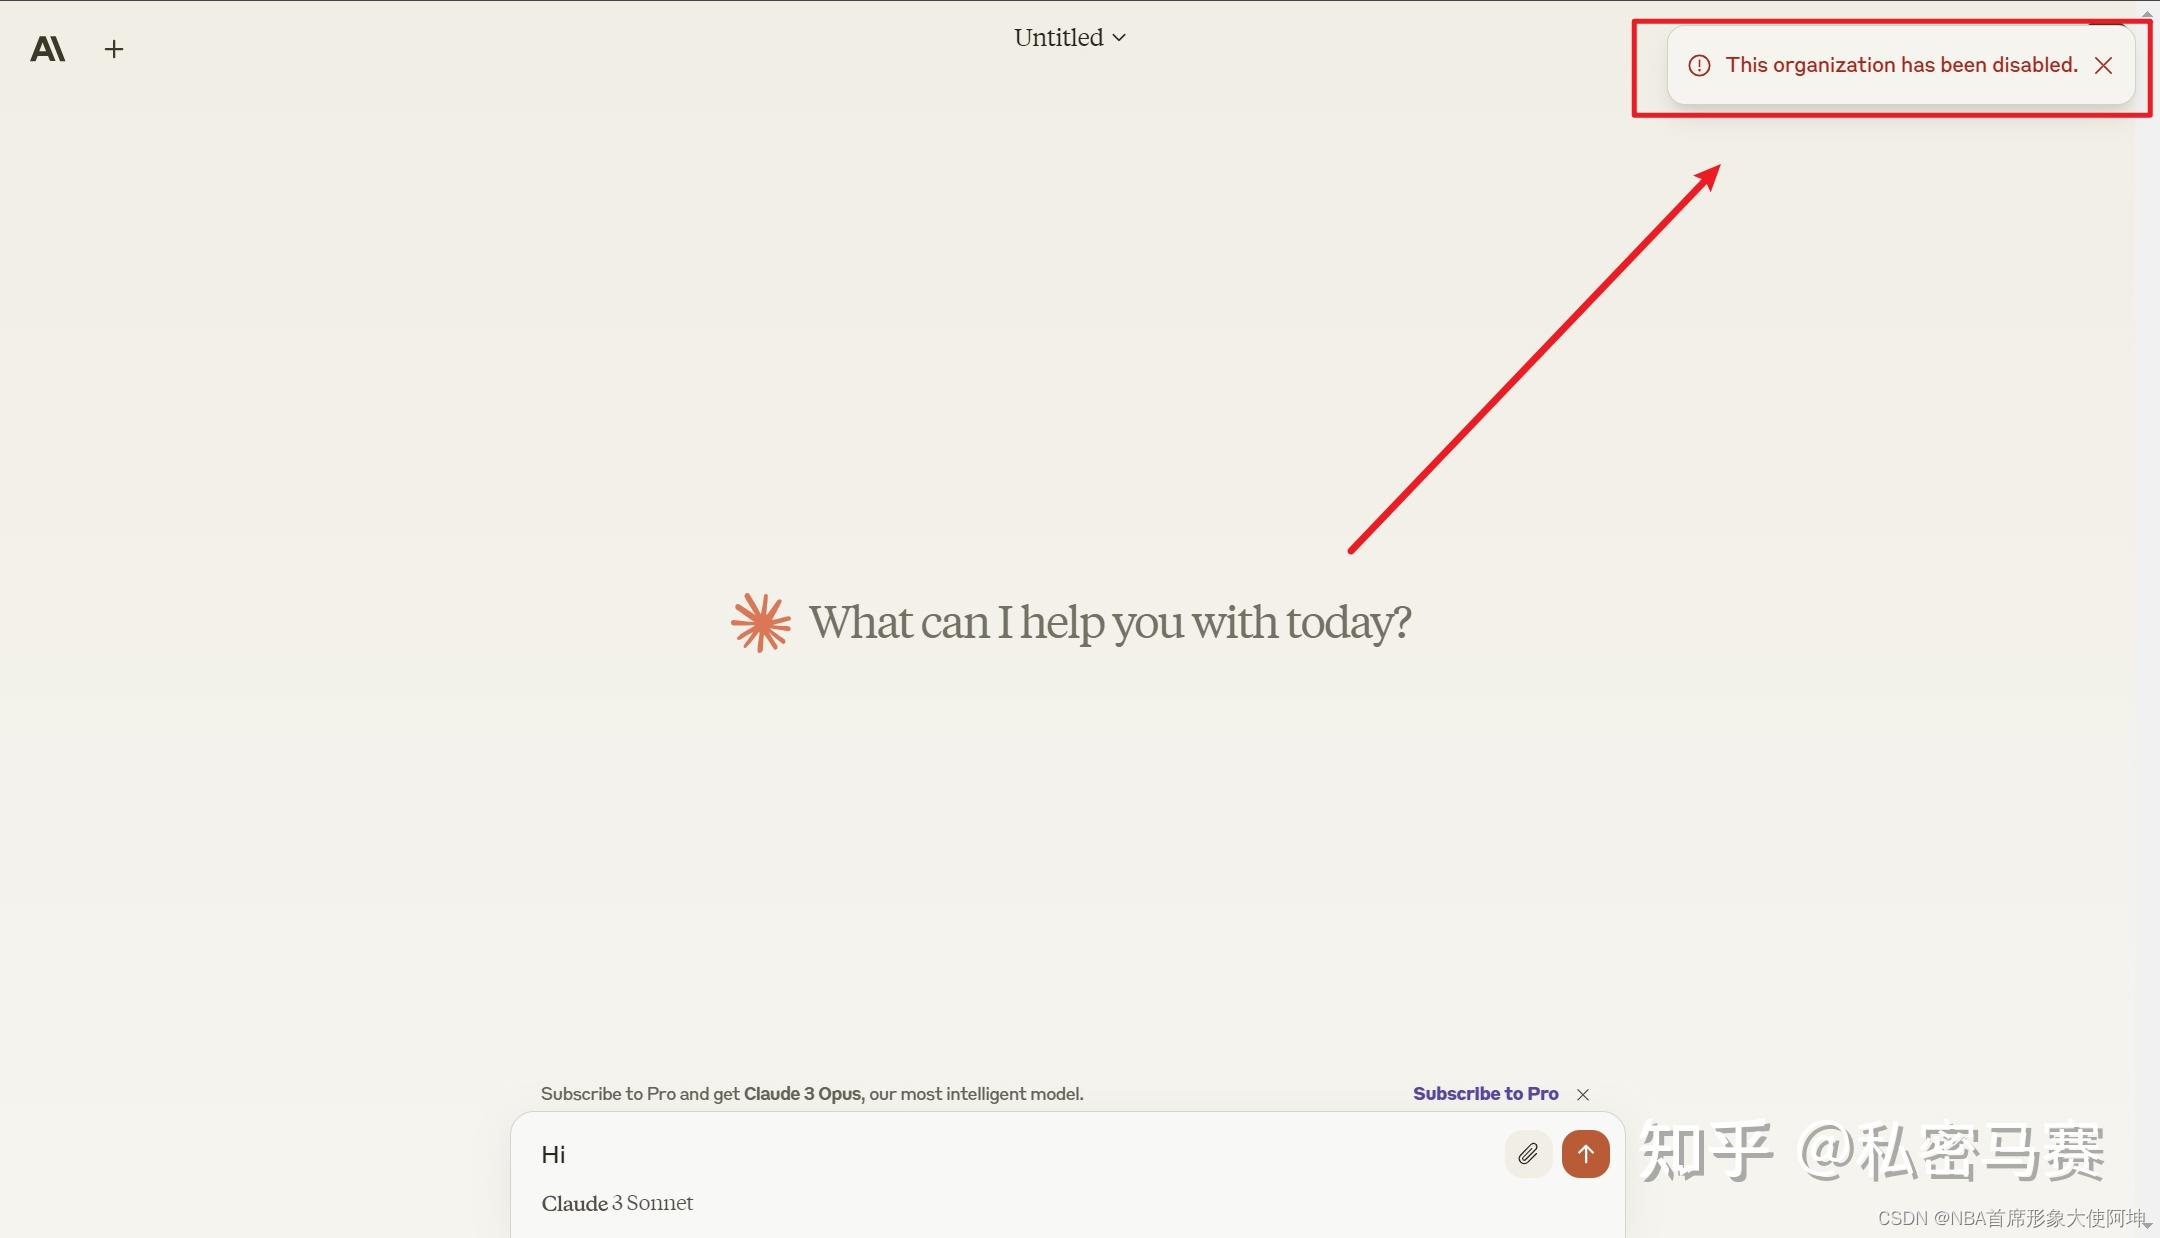
Task: Send the message with the arrow button
Action: coord(1585,1154)
